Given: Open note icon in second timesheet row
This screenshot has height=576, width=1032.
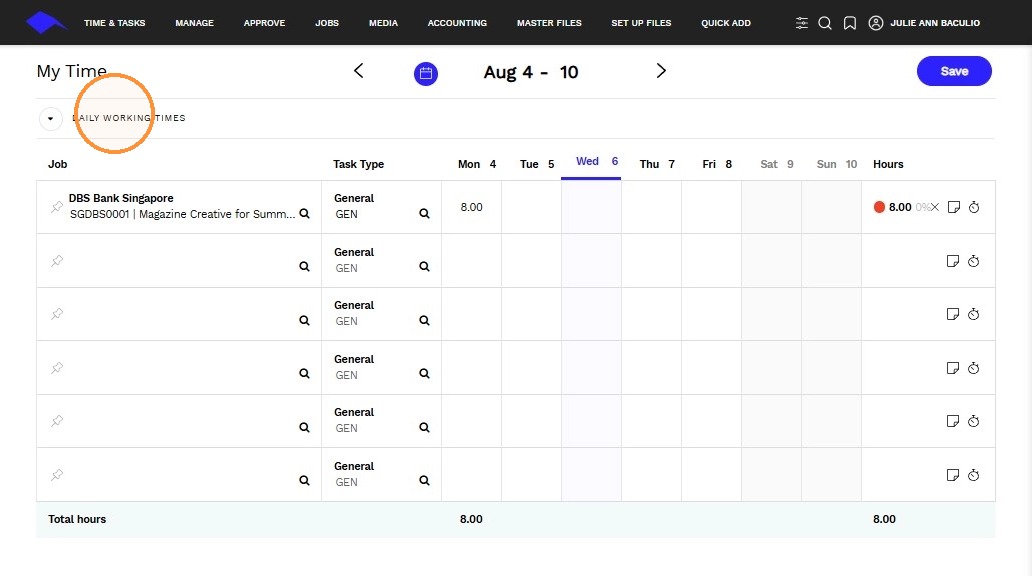Looking at the screenshot, I should click(x=952, y=261).
